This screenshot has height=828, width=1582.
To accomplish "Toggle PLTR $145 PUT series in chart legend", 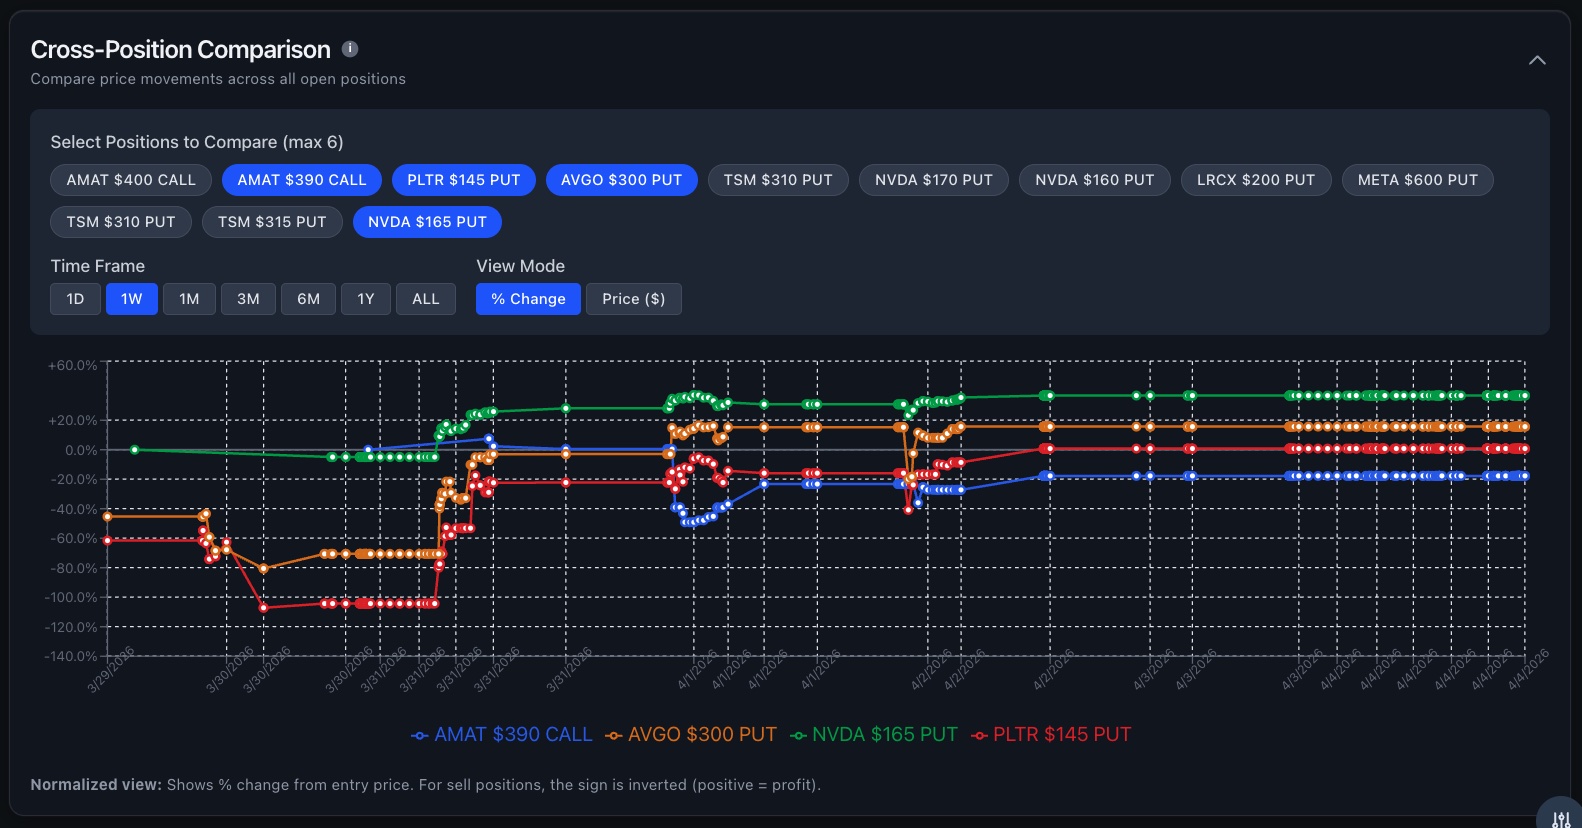I will (x=1051, y=735).
